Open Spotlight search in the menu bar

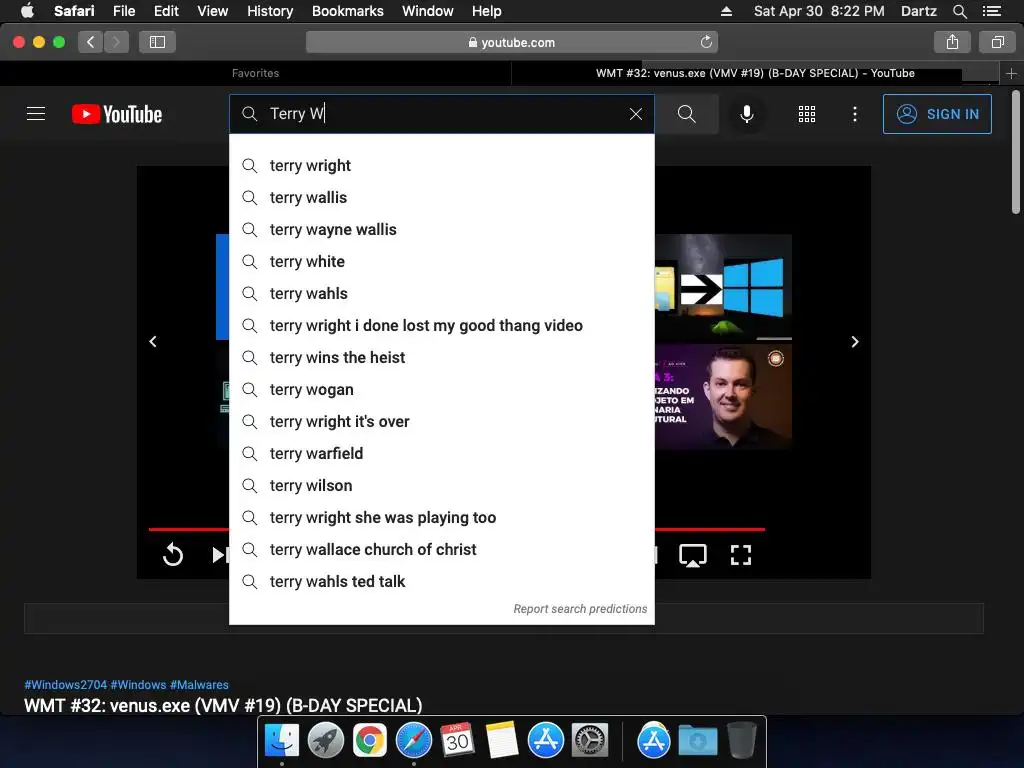pyautogui.click(x=959, y=11)
